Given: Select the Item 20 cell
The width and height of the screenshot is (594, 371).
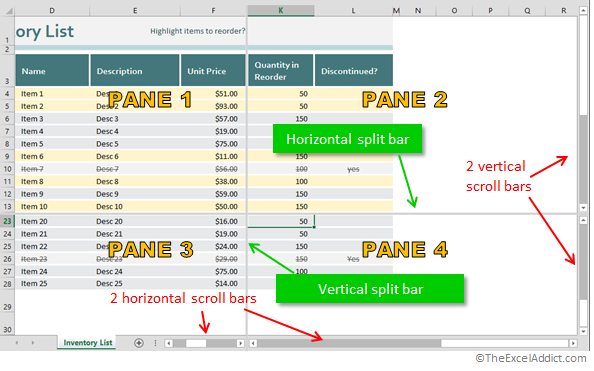Looking at the screenshot, I should (x=52, y=221).
